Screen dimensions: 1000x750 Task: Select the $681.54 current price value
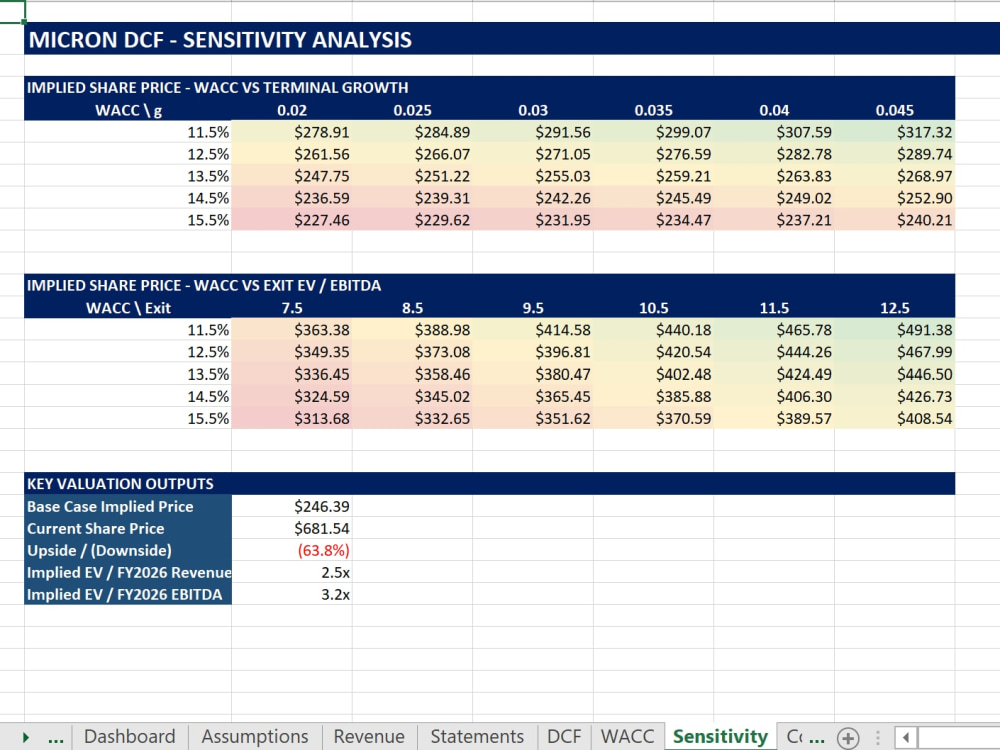[x=291, y=529]
